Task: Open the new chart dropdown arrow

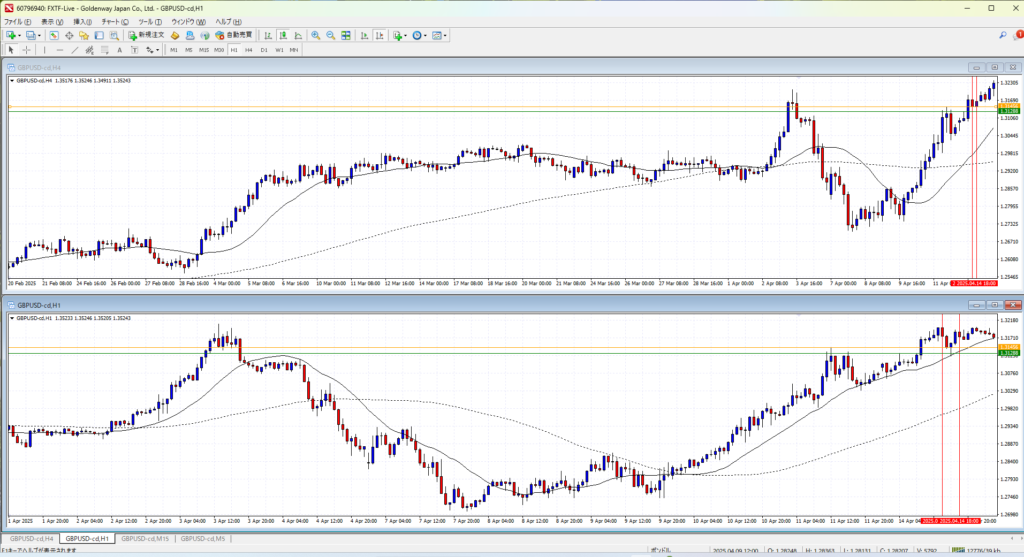Action: pos(21,35)
